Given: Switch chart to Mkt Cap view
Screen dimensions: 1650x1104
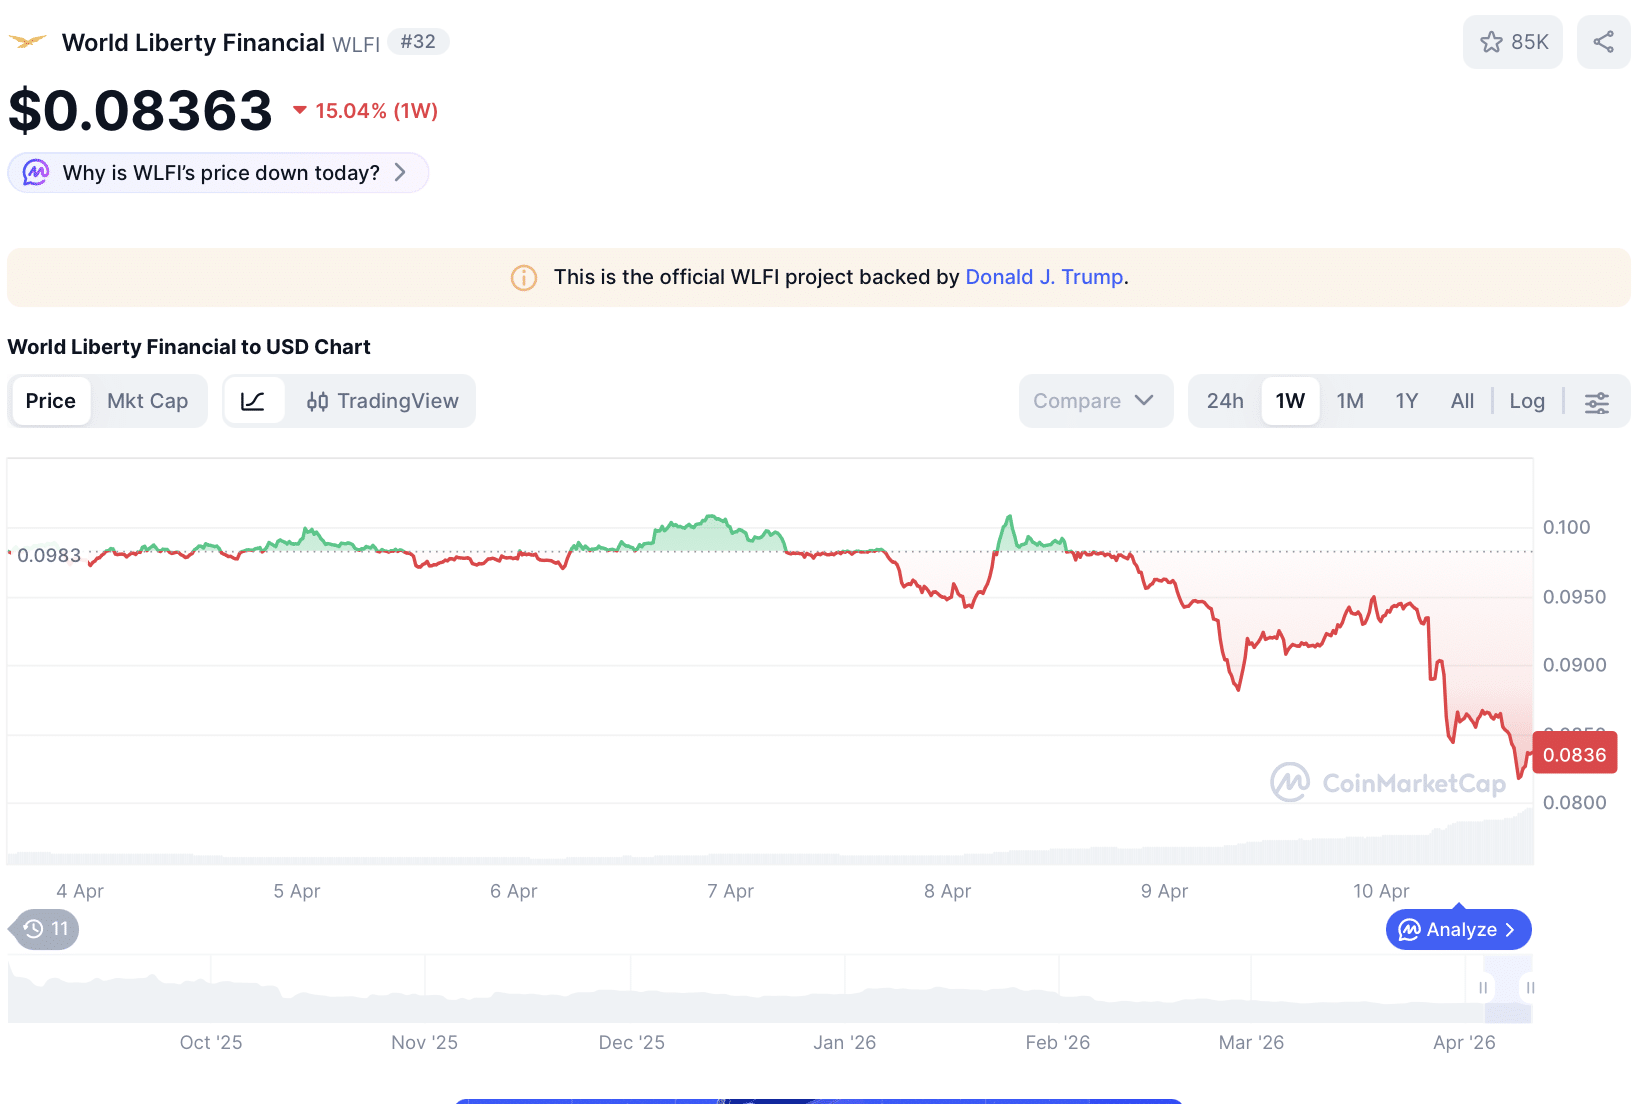Looking at the screenshot, I should coord(147,401).
